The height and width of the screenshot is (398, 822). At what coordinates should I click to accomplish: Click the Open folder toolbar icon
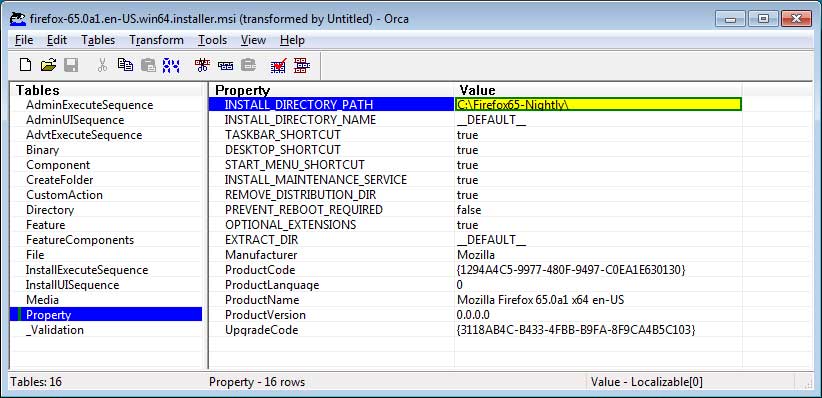48,65
